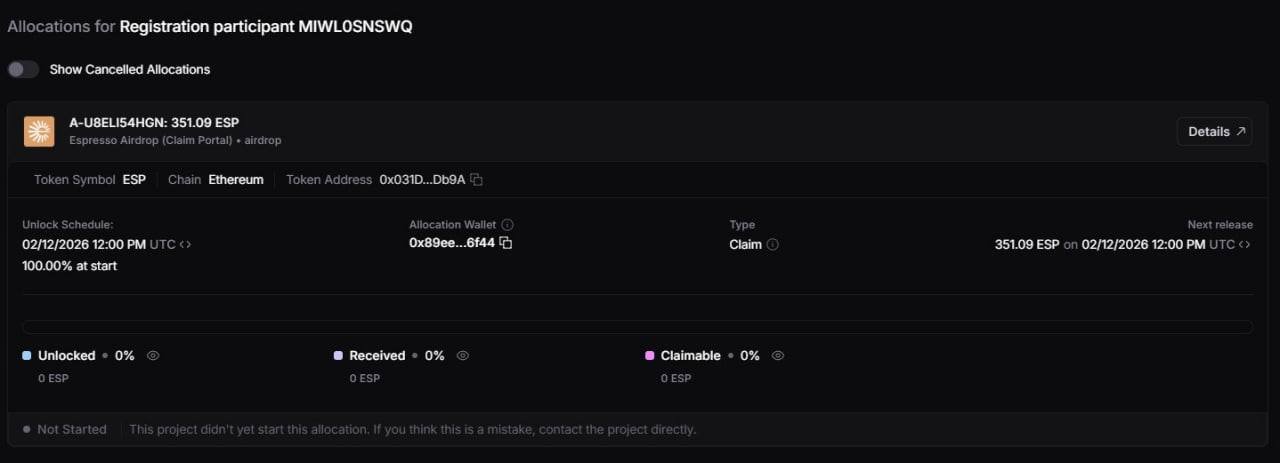The width and height of the screenshot is (1280, 463).
Task: Copy the Allocation Wallet address
Action: click(506, 243)
